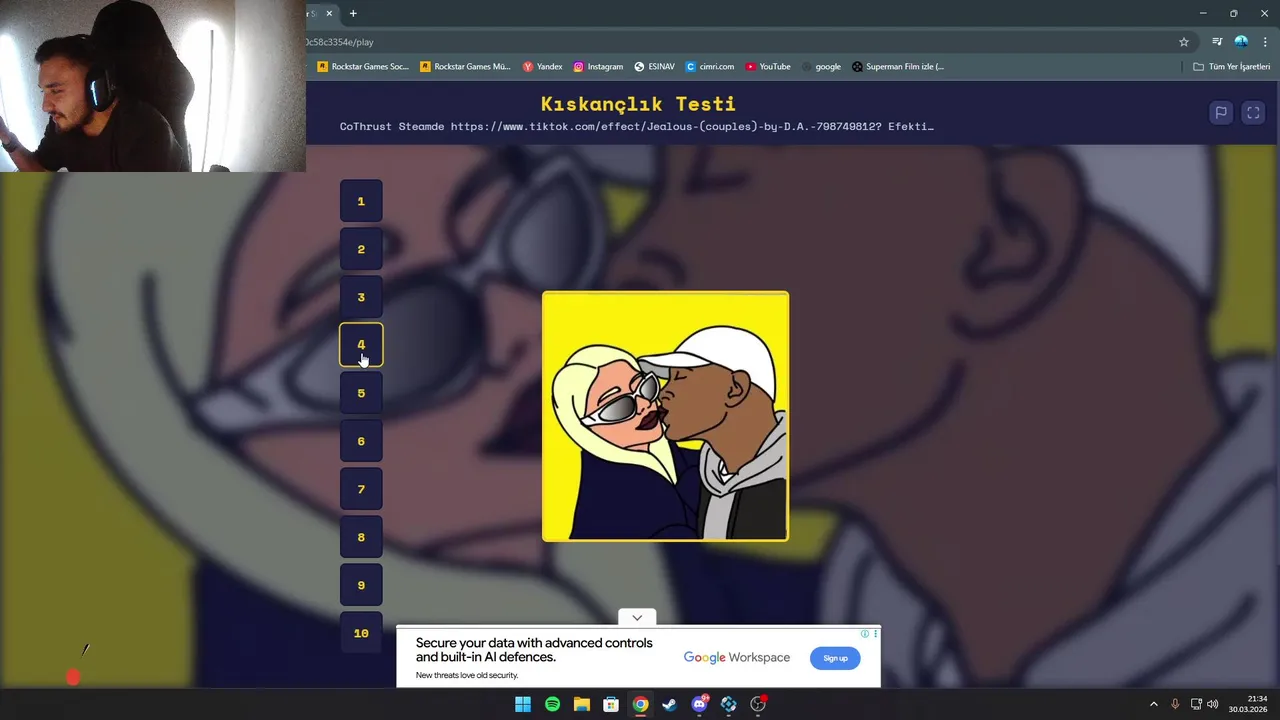Open the ESINAV bookmark
1280x720 pixels.
(654, 67)
